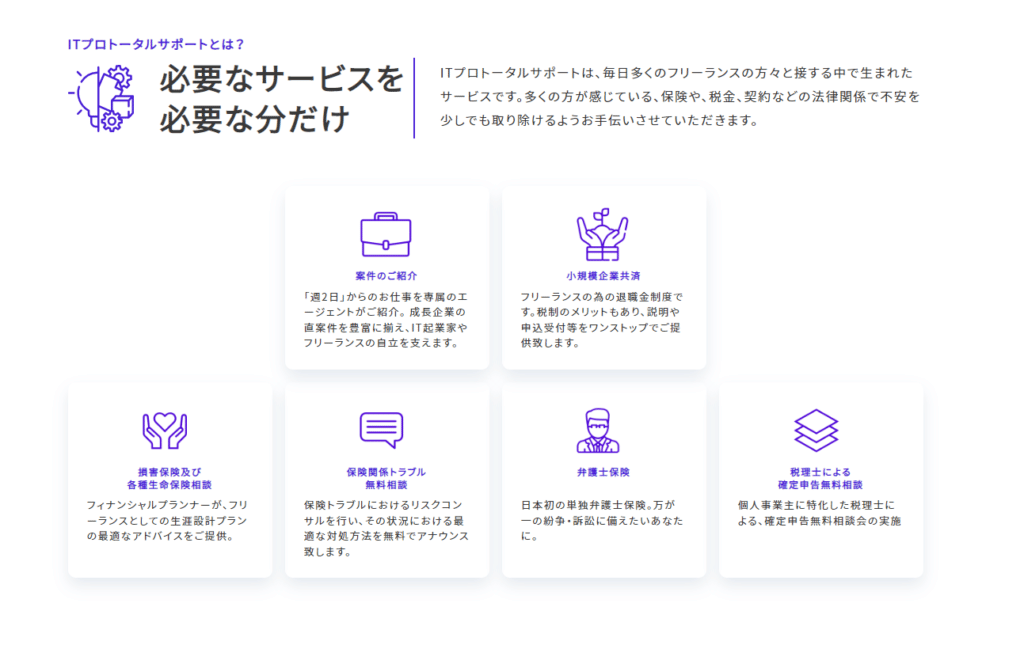Click the lightbulb and gears header icon
1024x645 pixels.
102,99
